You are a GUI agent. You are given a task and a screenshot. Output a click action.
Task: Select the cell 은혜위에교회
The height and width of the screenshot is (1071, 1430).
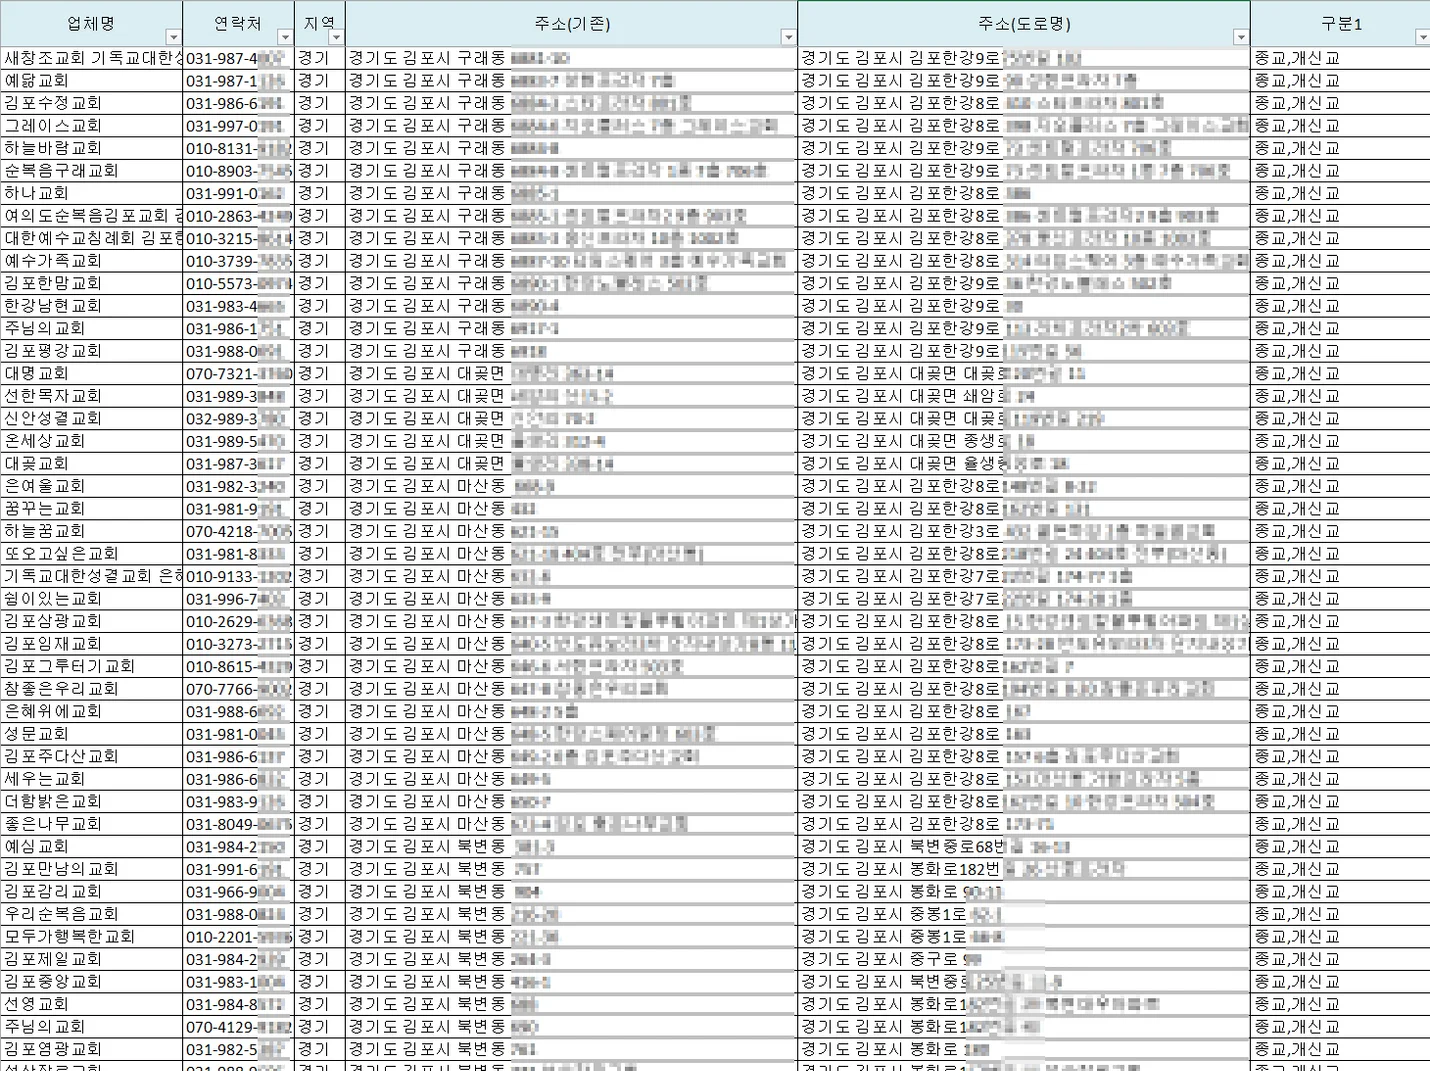pos(92,711)
